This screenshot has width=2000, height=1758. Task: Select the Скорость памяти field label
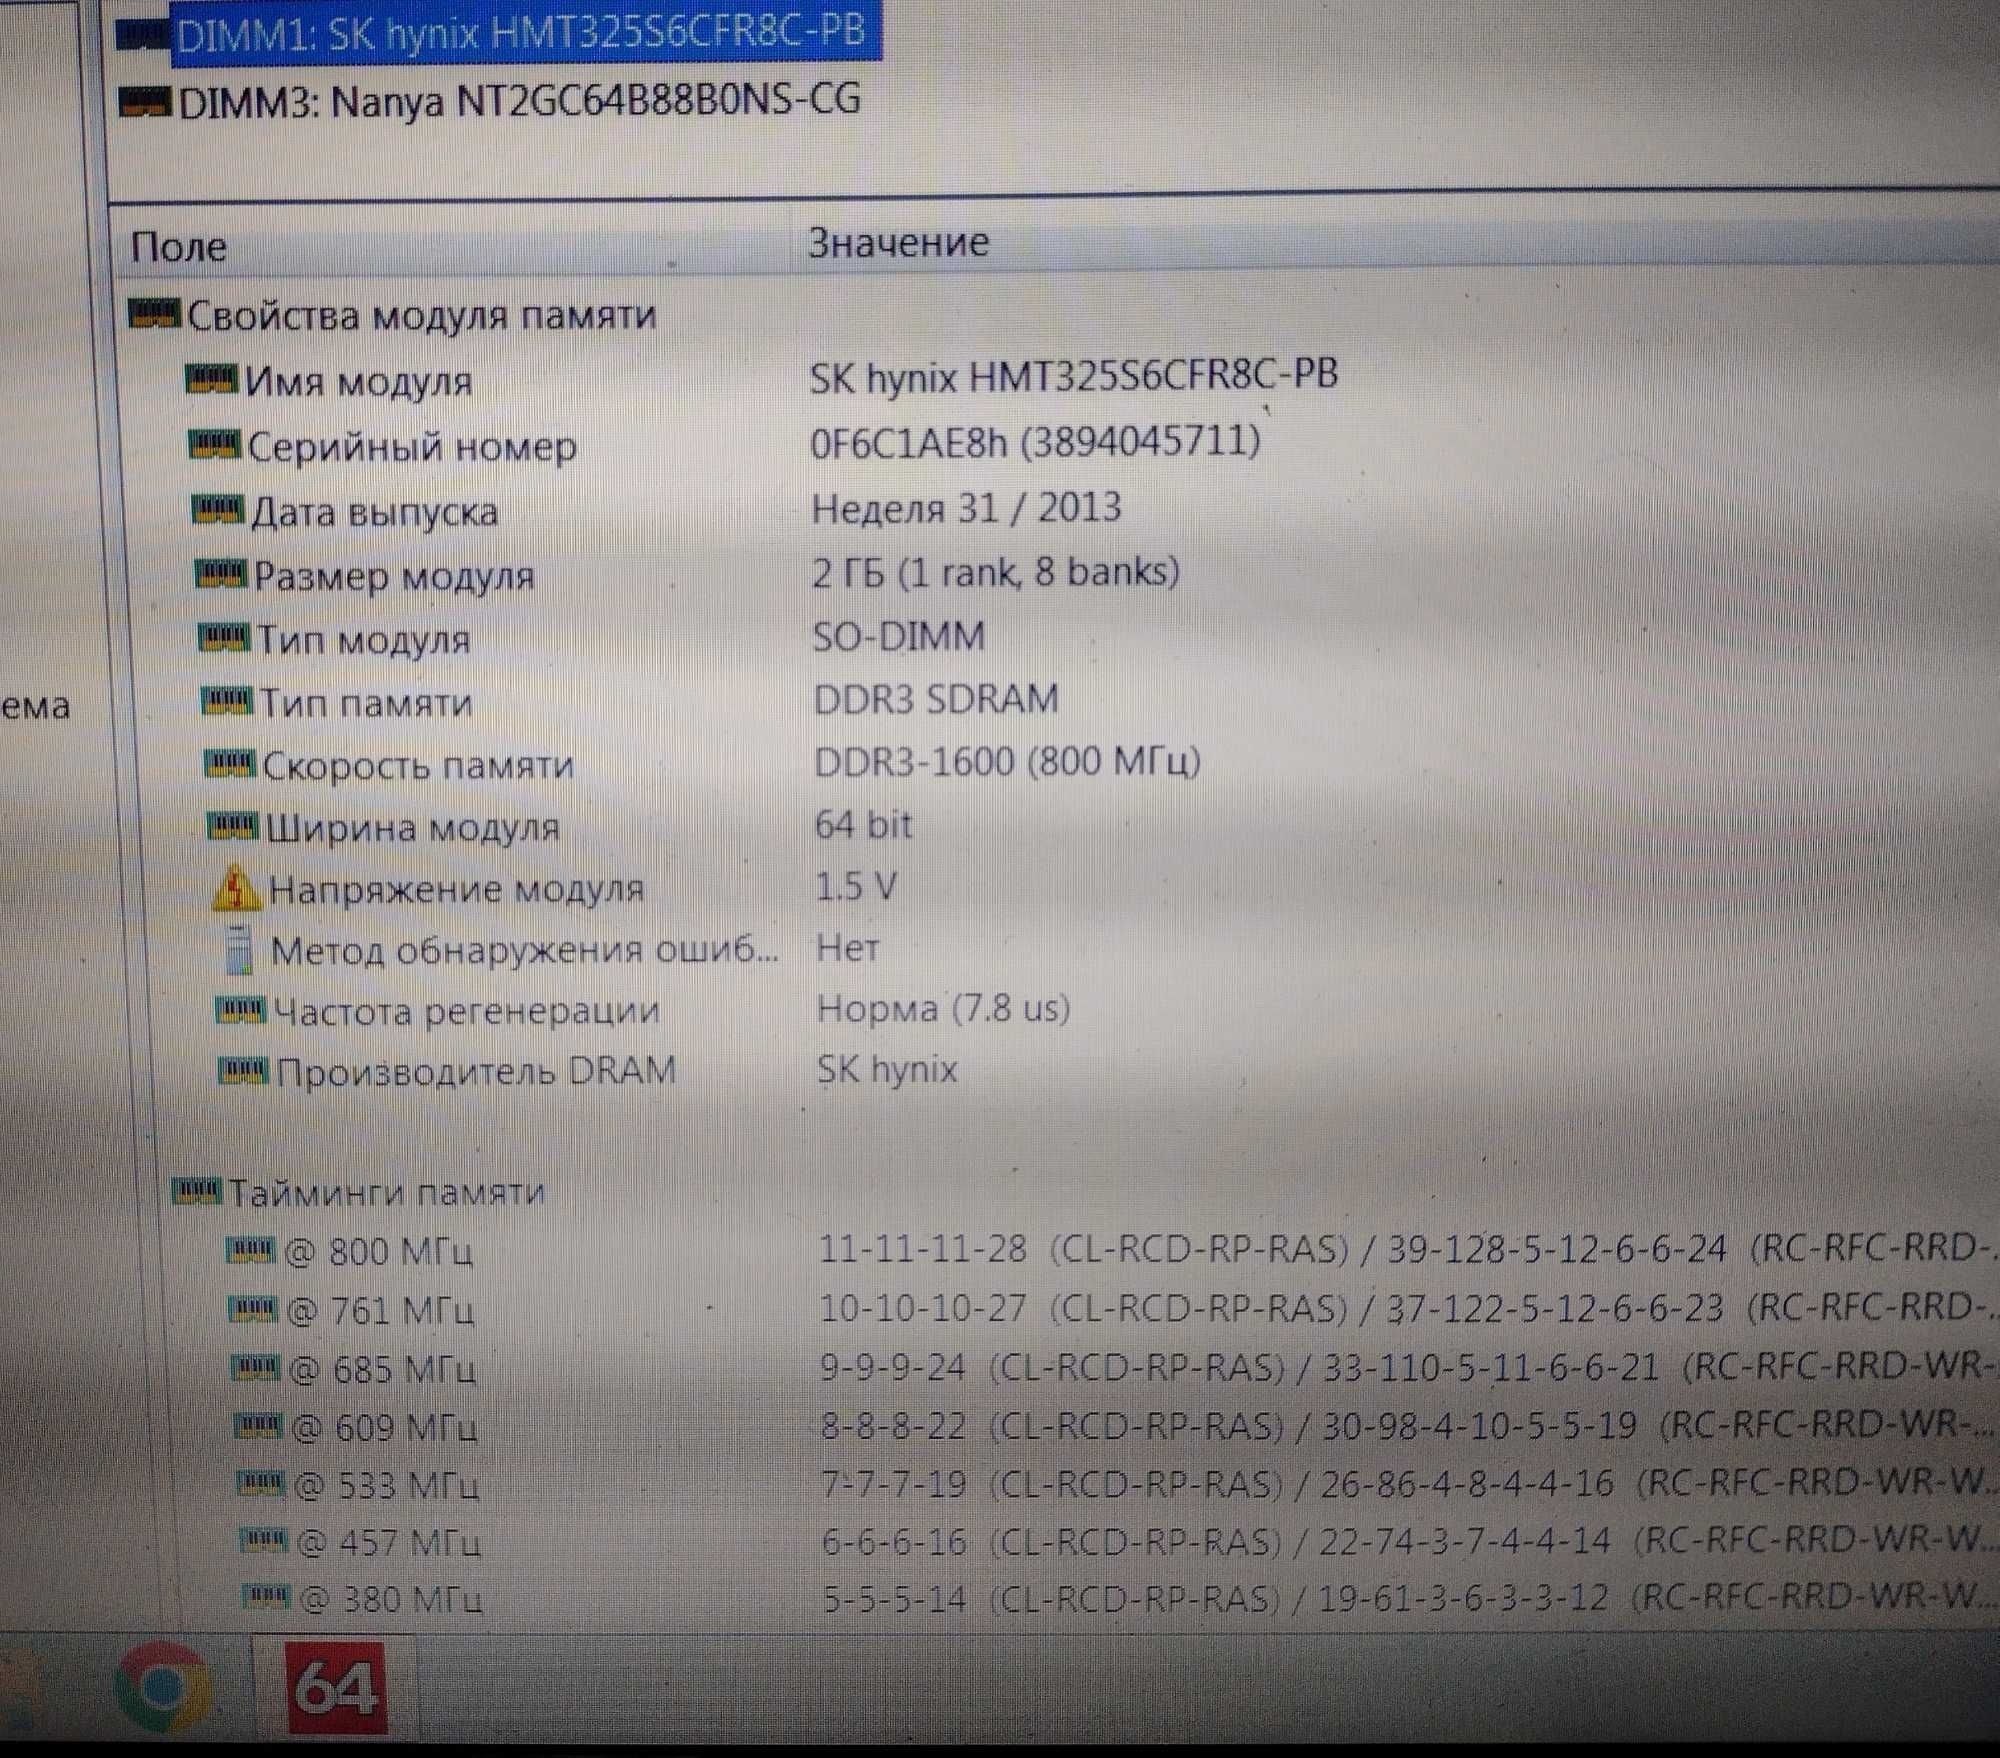419,766
